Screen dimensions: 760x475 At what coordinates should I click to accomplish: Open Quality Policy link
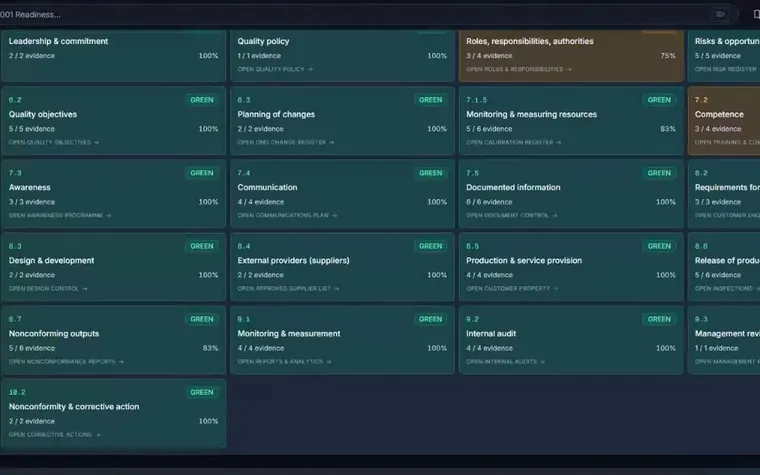pyautogui.click(x=275, y=69)
